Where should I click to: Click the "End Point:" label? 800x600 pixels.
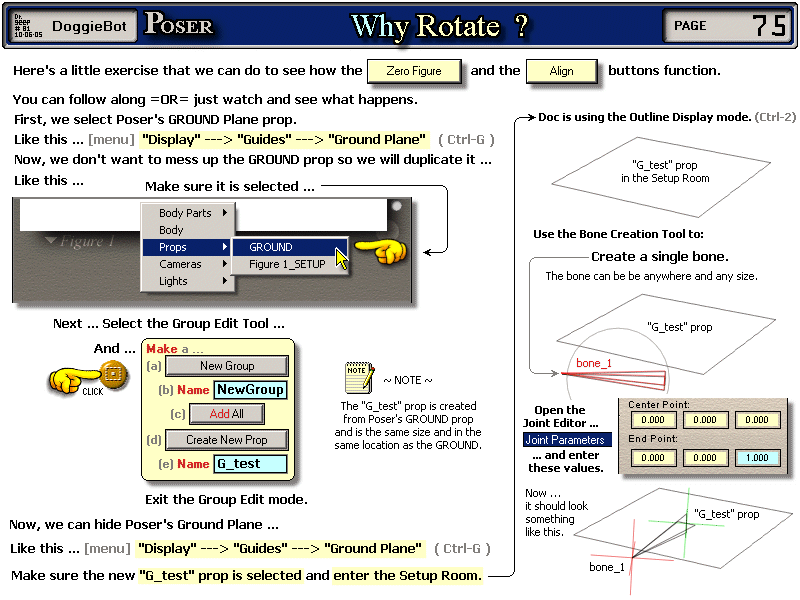tap(653, 439)
